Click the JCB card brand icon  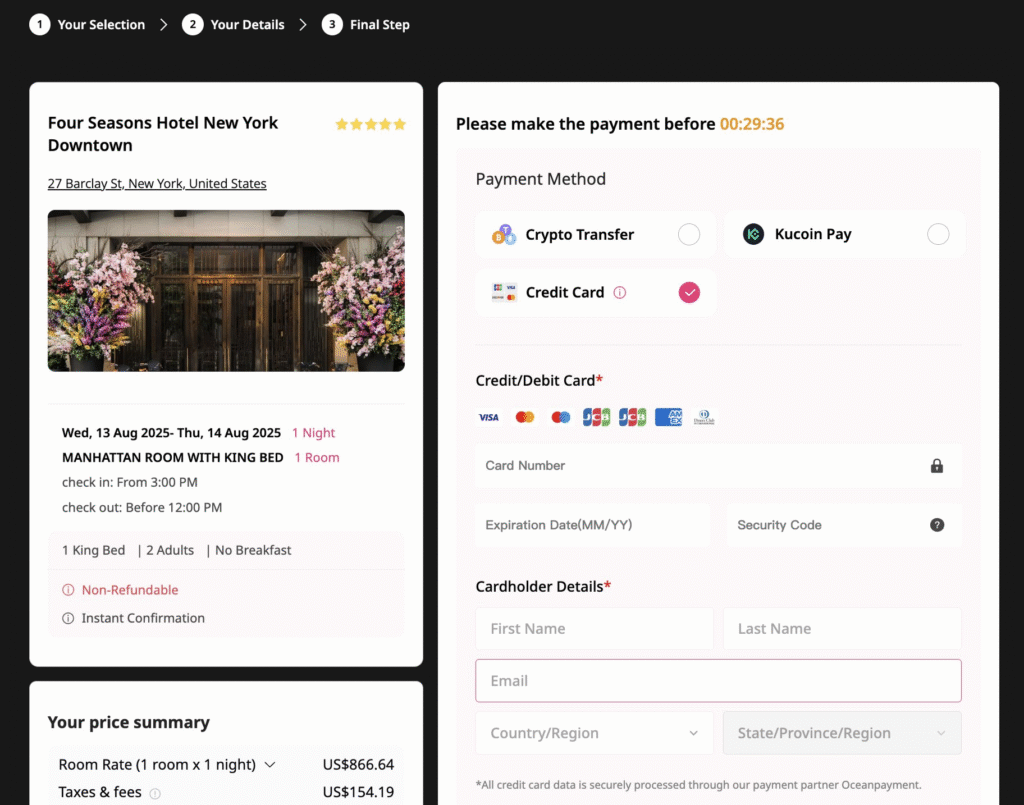pyautogui.click(x=597, y=417)
